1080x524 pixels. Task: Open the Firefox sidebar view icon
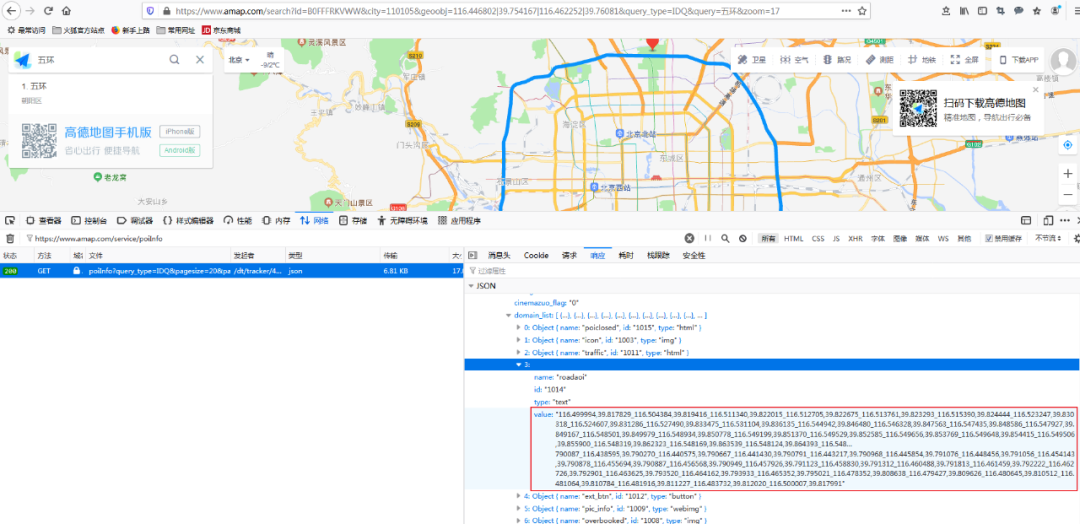pos(982,11)
